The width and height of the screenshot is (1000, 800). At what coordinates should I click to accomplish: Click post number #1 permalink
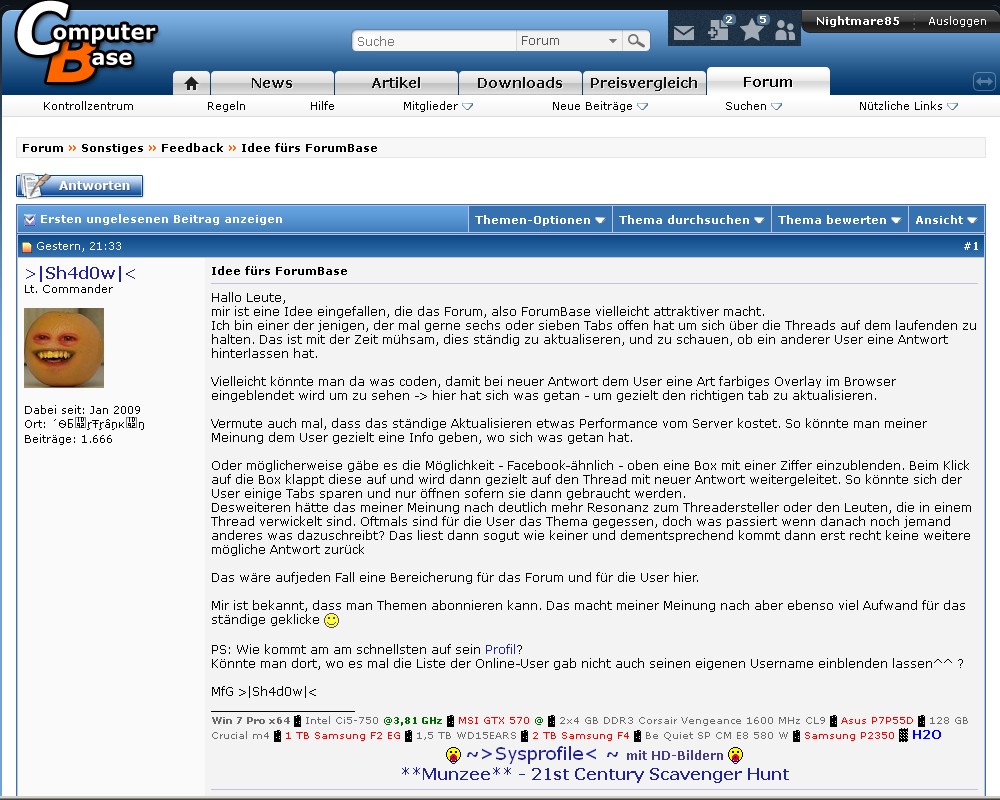point(971,246)
